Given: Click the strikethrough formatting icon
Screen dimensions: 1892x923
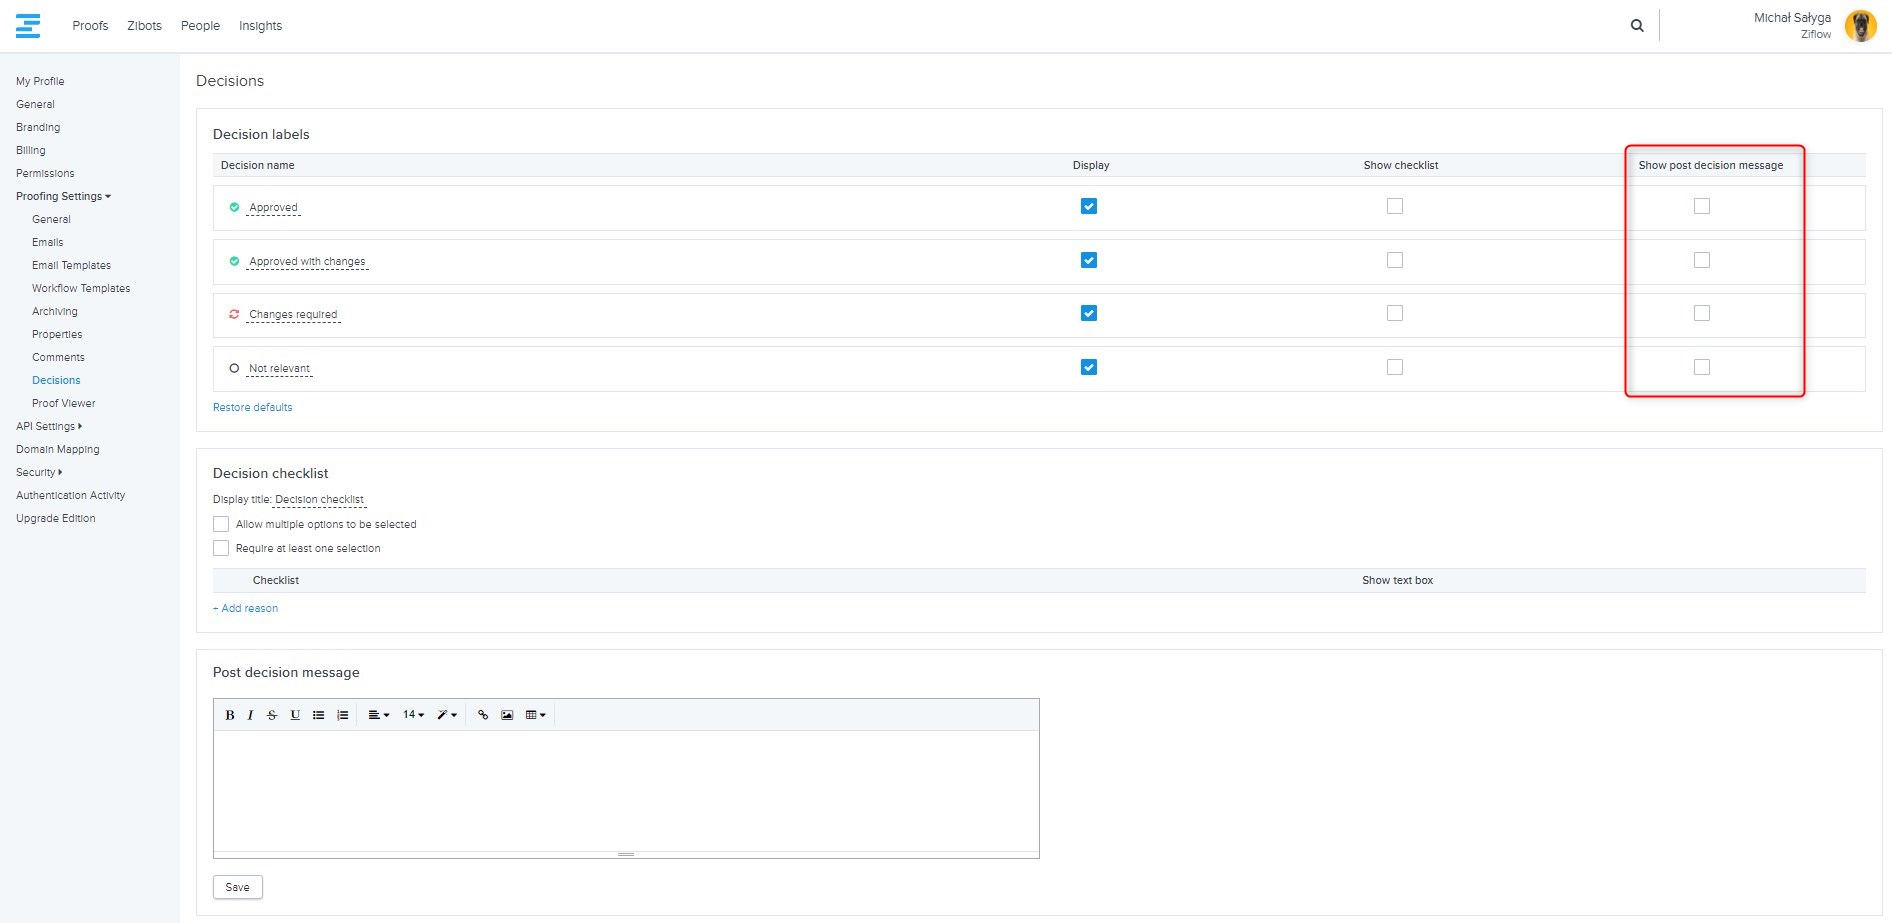Looking at the screenshot, I should pyautogui.click(x=272, y=715).
